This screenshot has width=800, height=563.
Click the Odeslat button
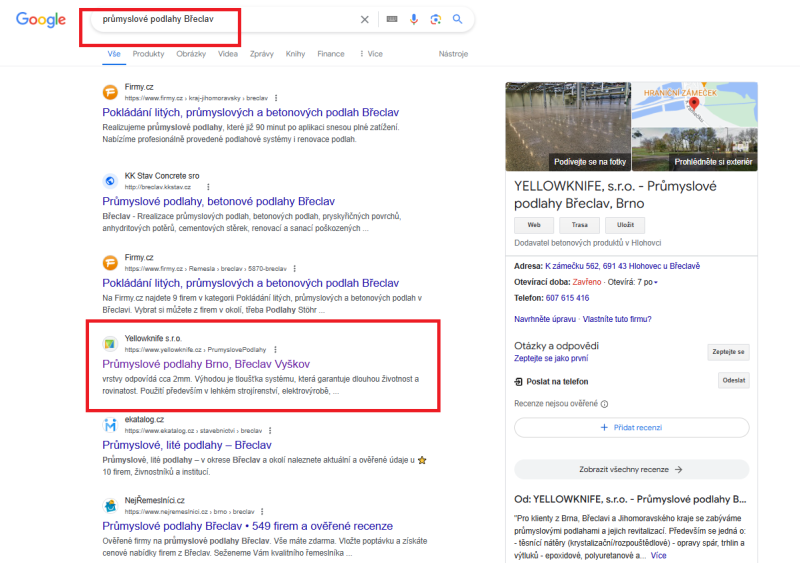(734, 381)
